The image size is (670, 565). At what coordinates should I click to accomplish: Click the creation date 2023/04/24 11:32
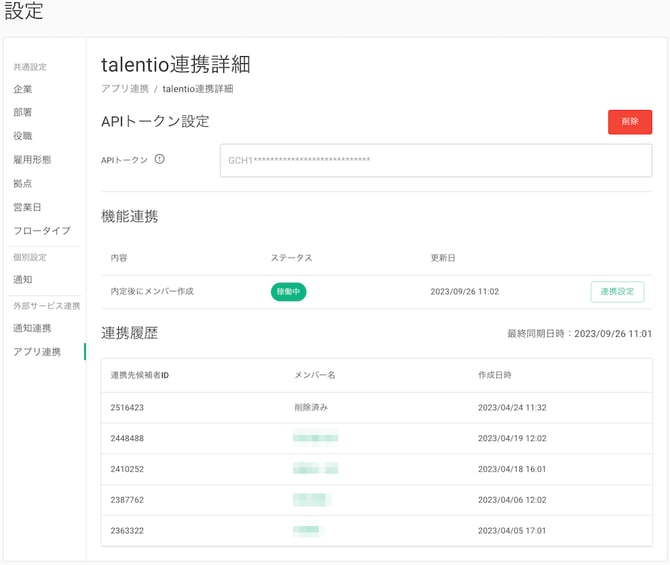tap(512, 407)
